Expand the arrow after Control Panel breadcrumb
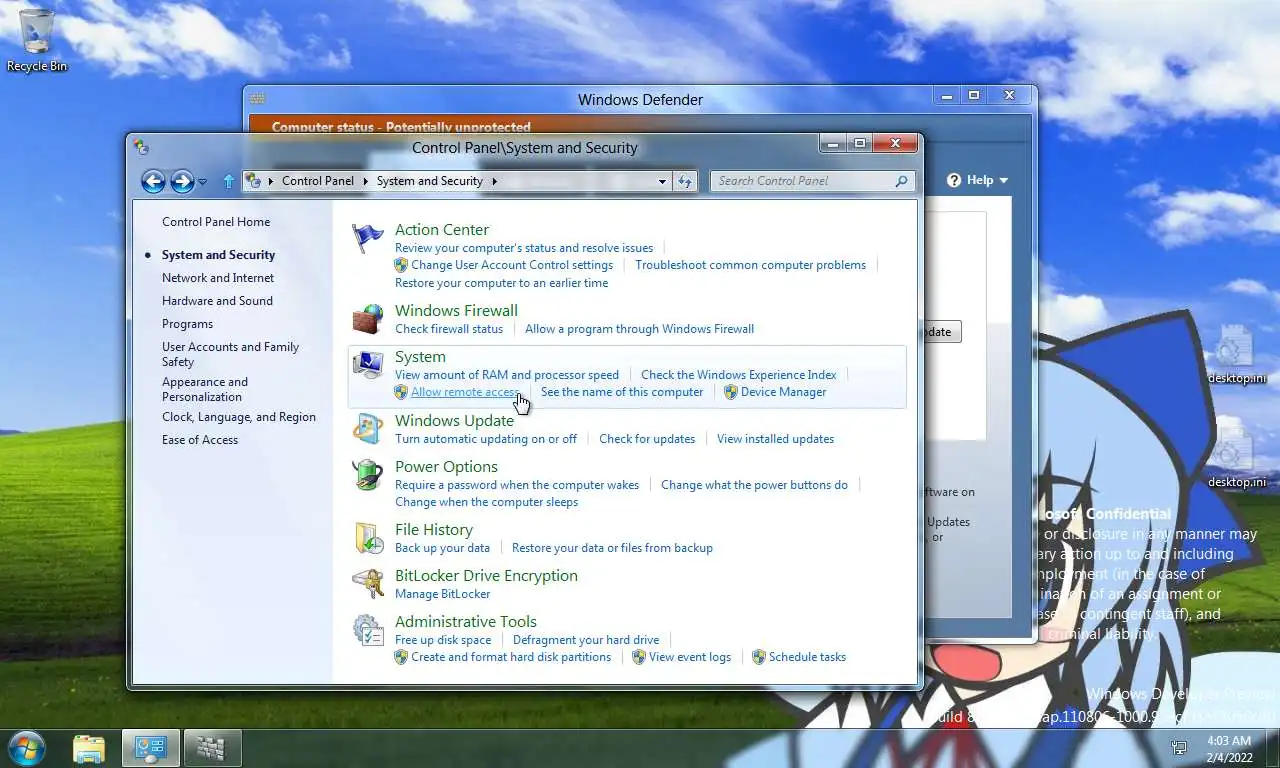 365,181
